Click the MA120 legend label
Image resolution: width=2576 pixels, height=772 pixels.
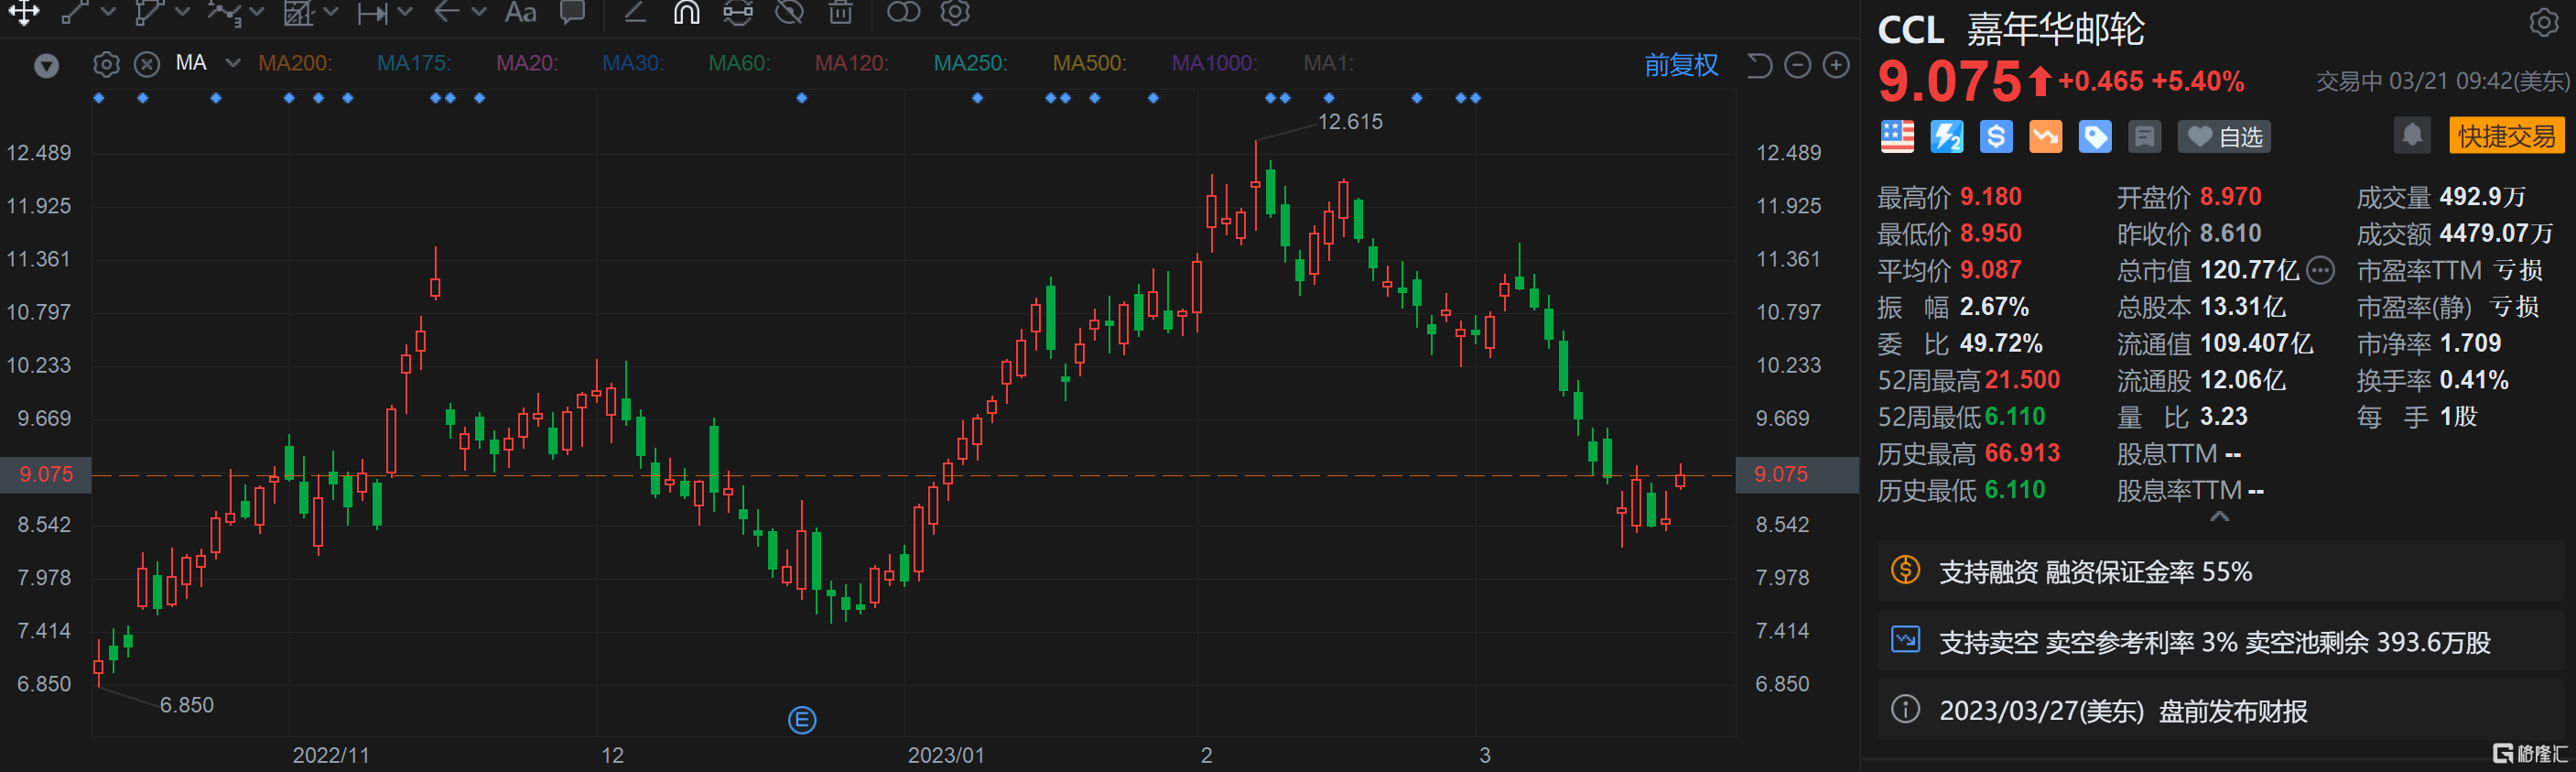click(851, 63)
